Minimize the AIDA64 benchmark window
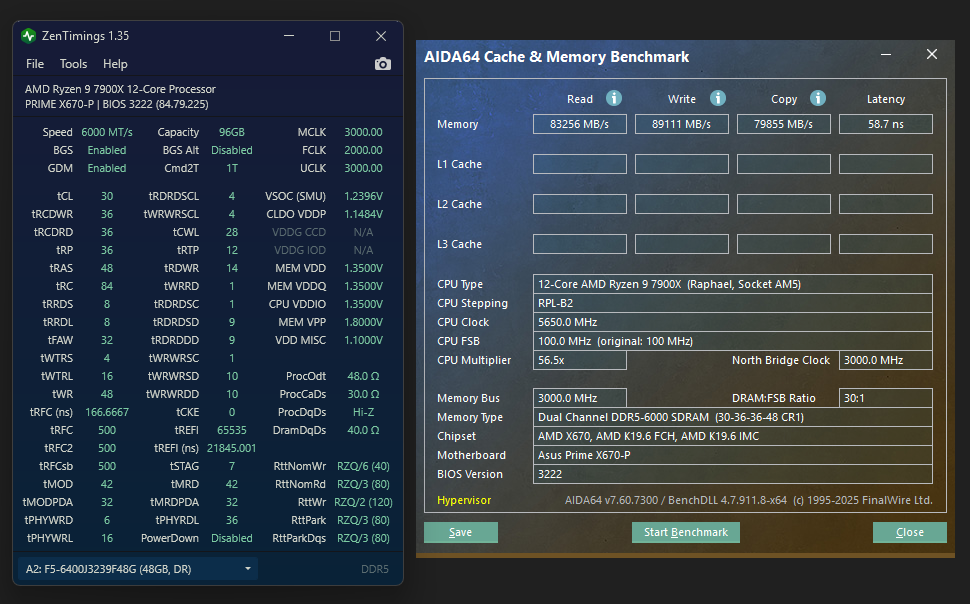The image size is (970, 604). pyautogui.click(x=886, y=54)
